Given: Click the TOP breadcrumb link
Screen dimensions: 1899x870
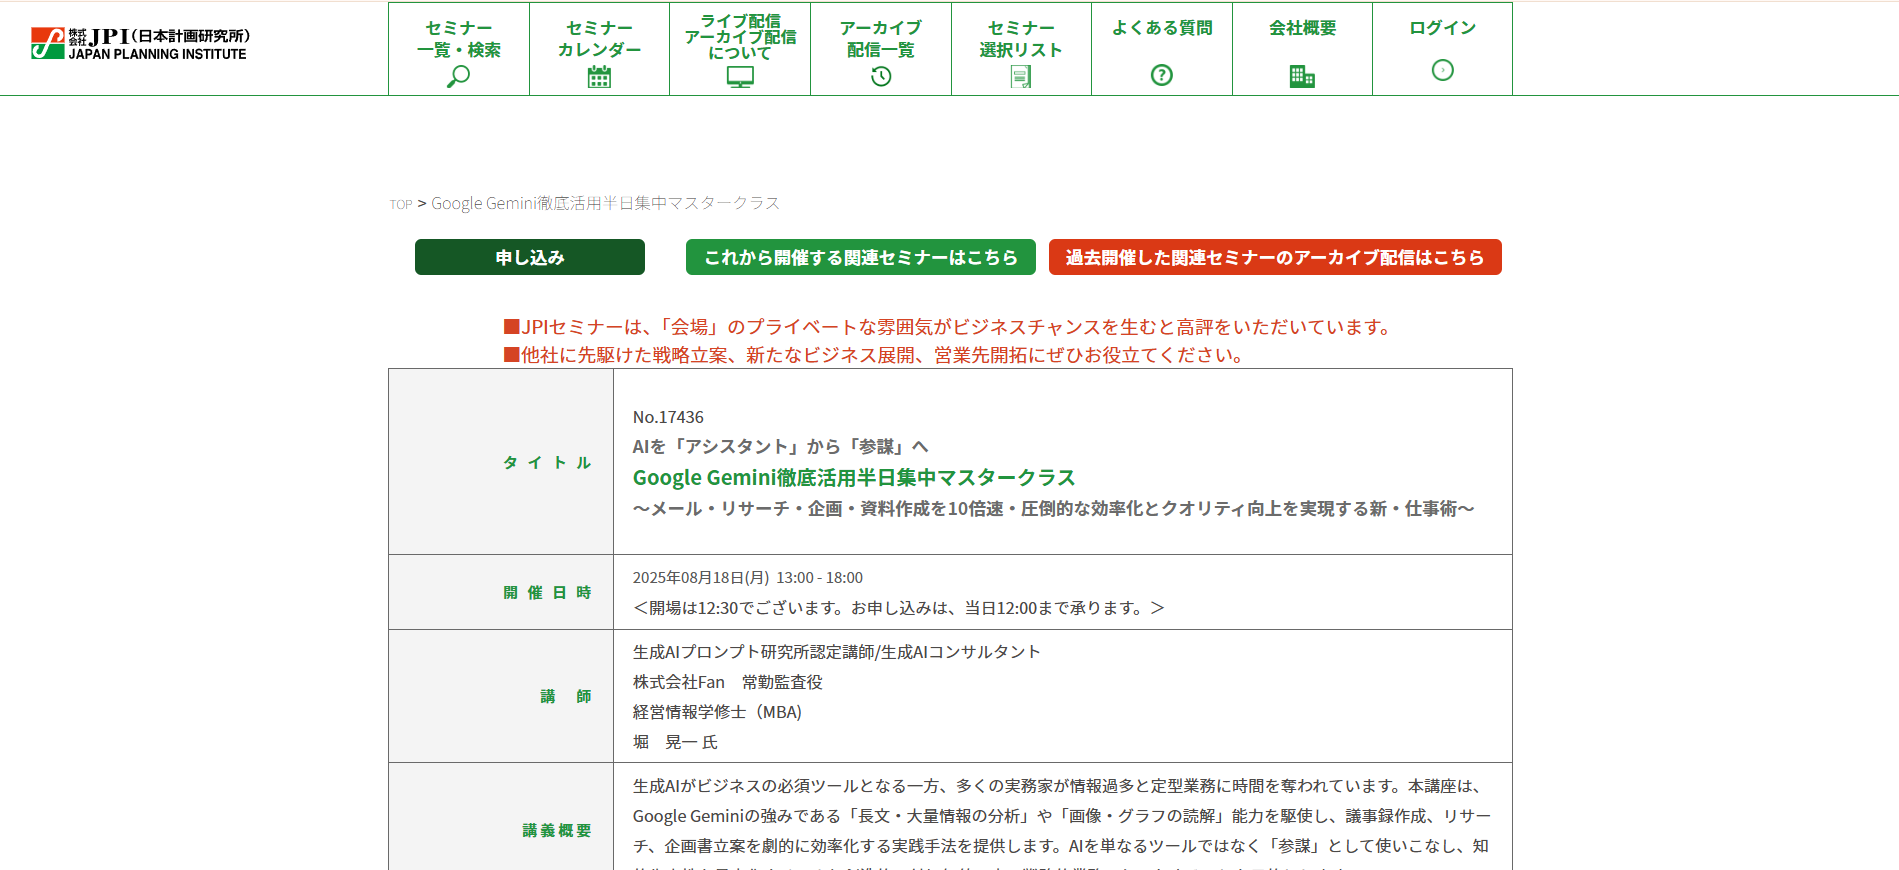Looking at the screenshot, I should click(401, 204).
